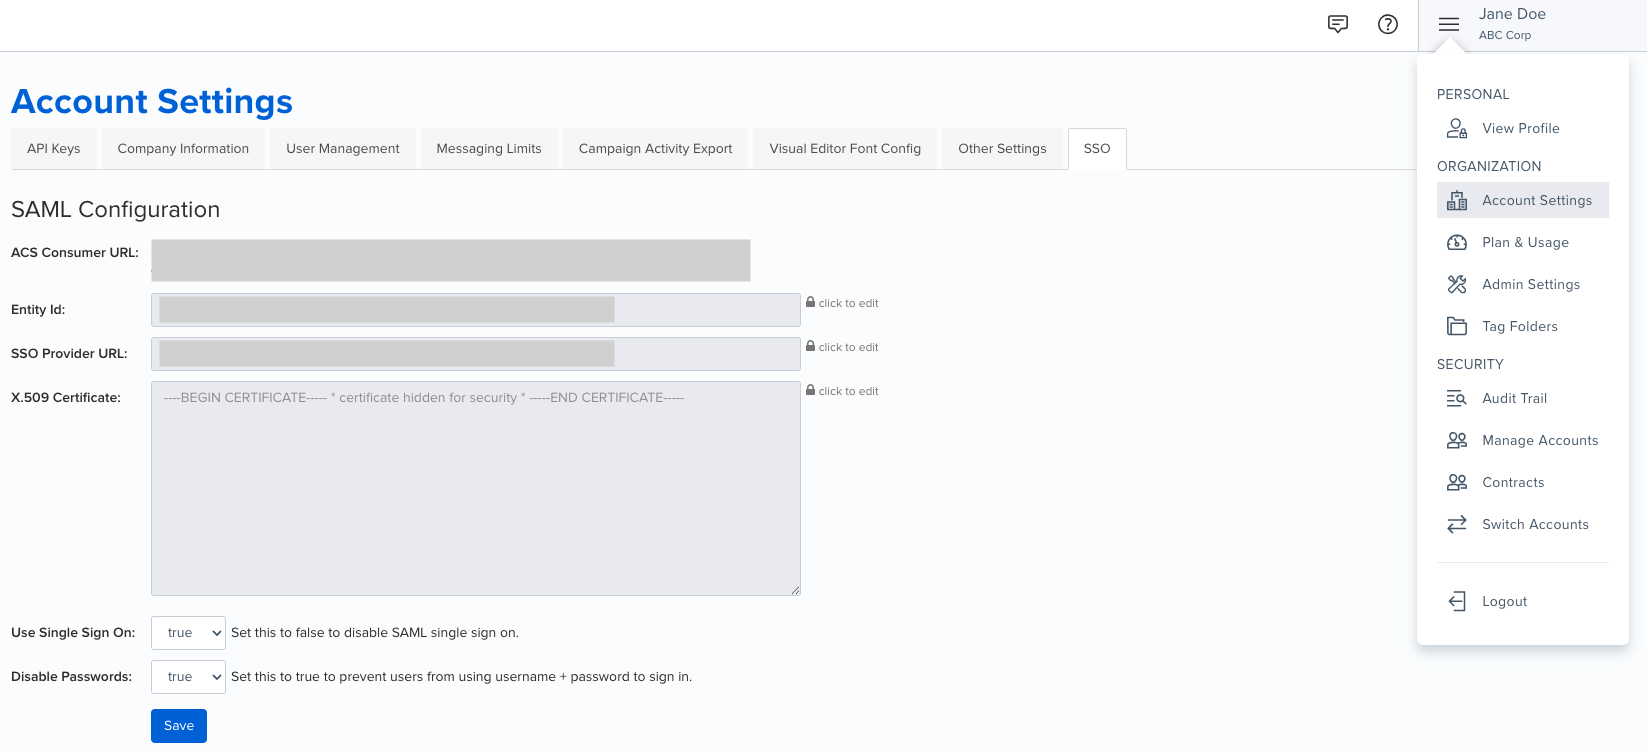Click the SSO Provider URL input field

tap(476, 354)
